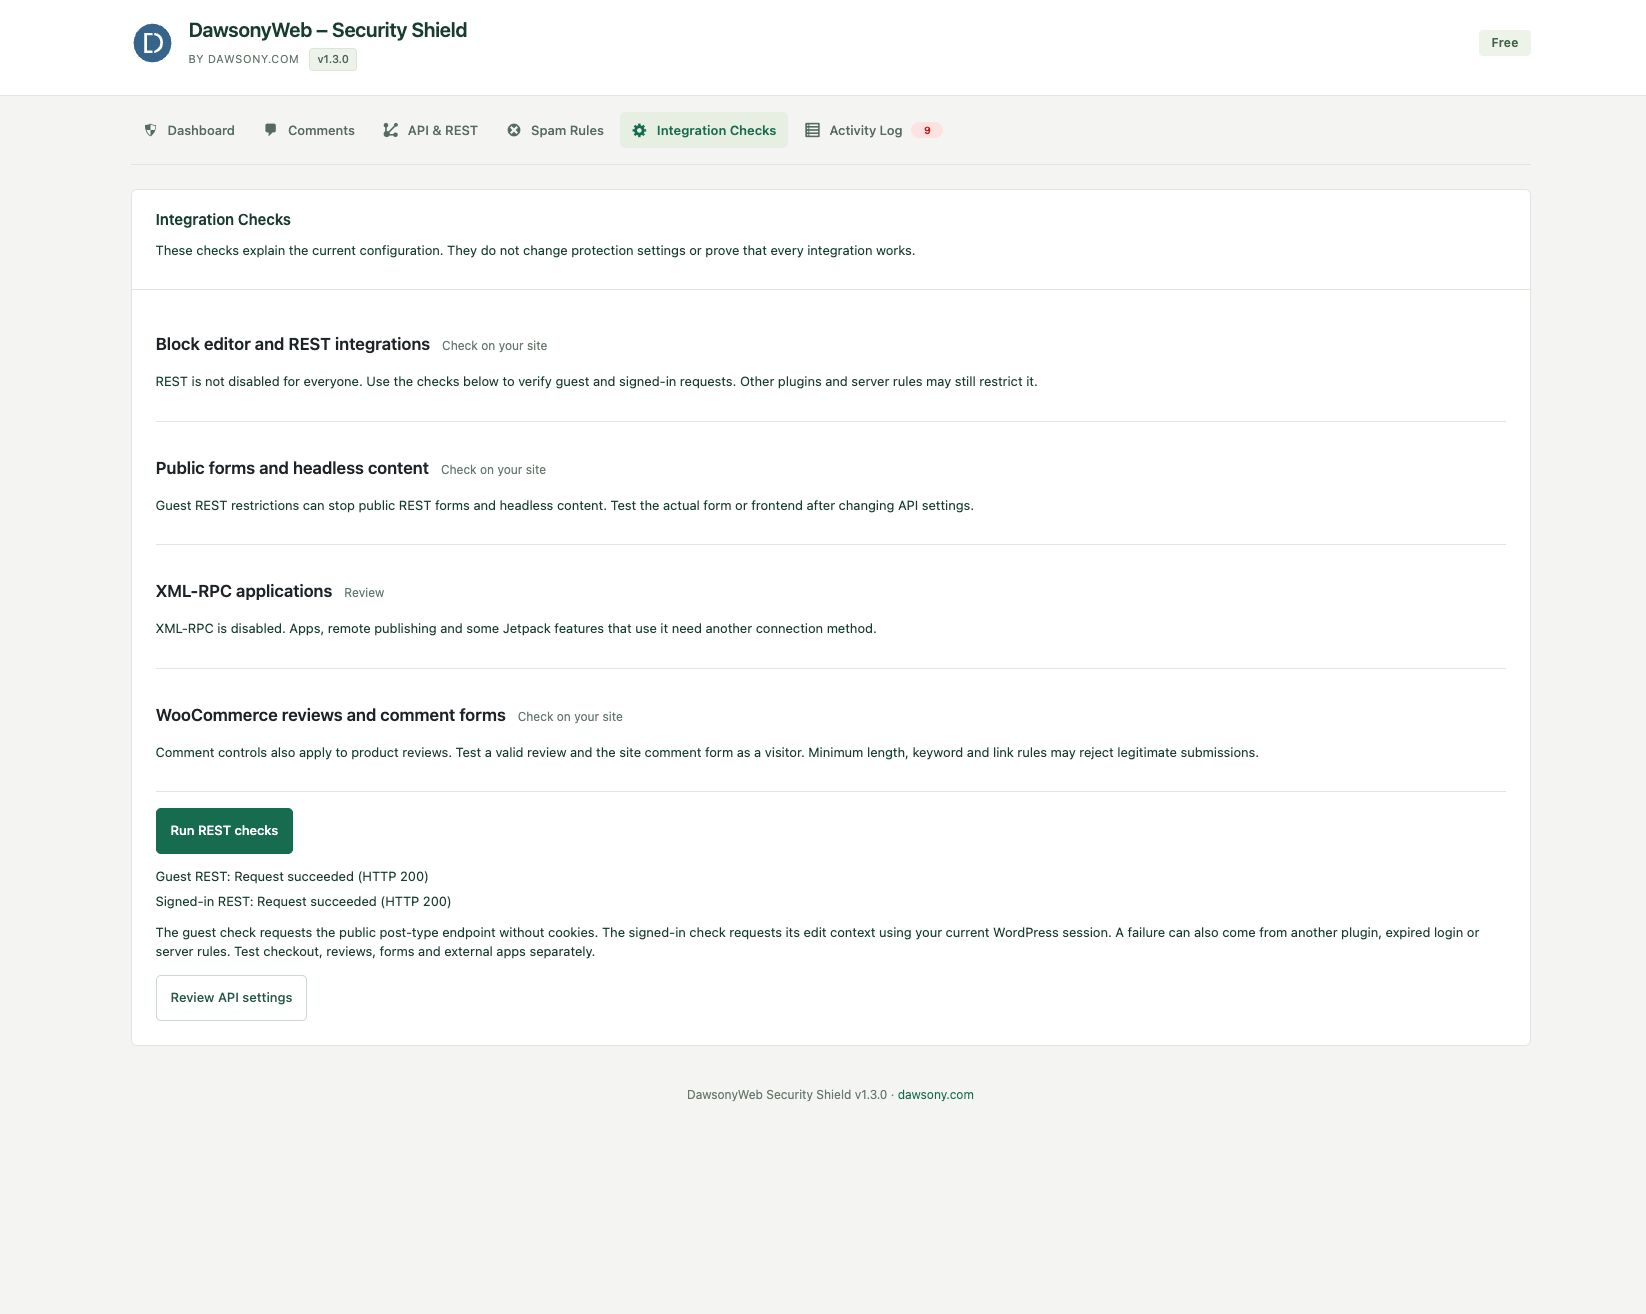The height and width of the screenshot is (1314, 1646).
Task: Click the XML-RPC is disabled description
Action: [x=516, y=629]
